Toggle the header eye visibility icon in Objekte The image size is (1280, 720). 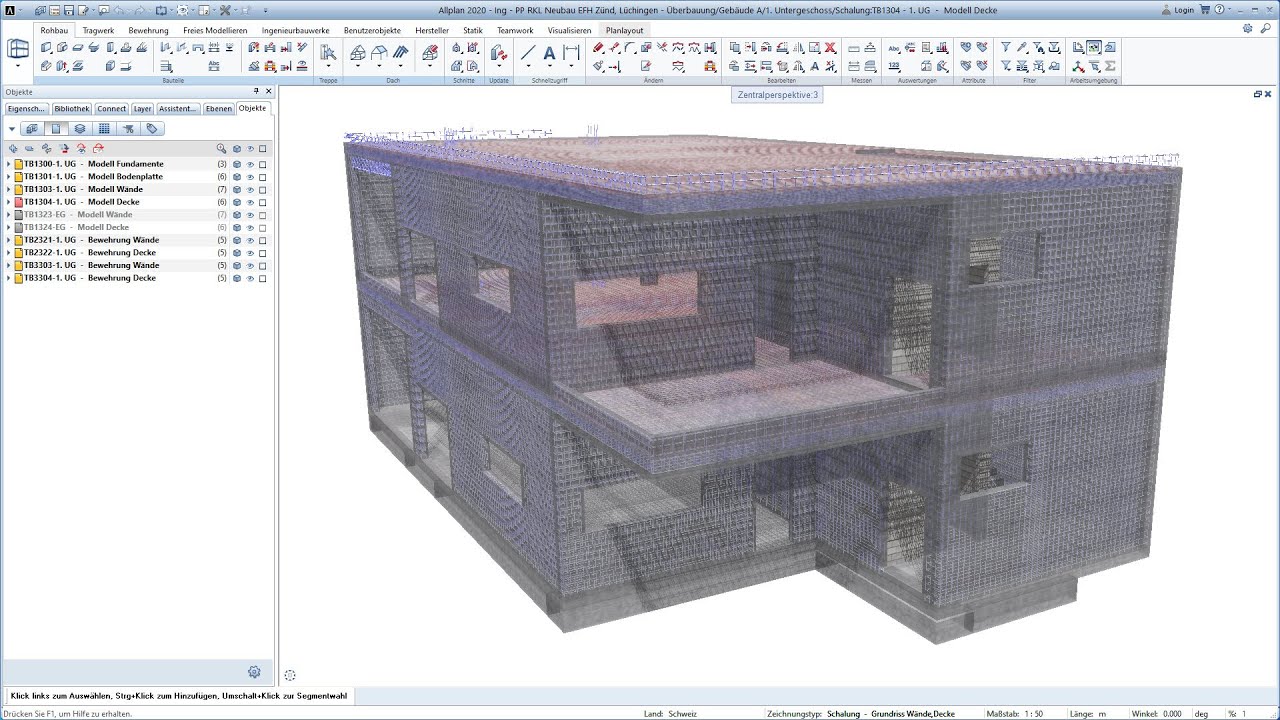(x=250, y=149)
